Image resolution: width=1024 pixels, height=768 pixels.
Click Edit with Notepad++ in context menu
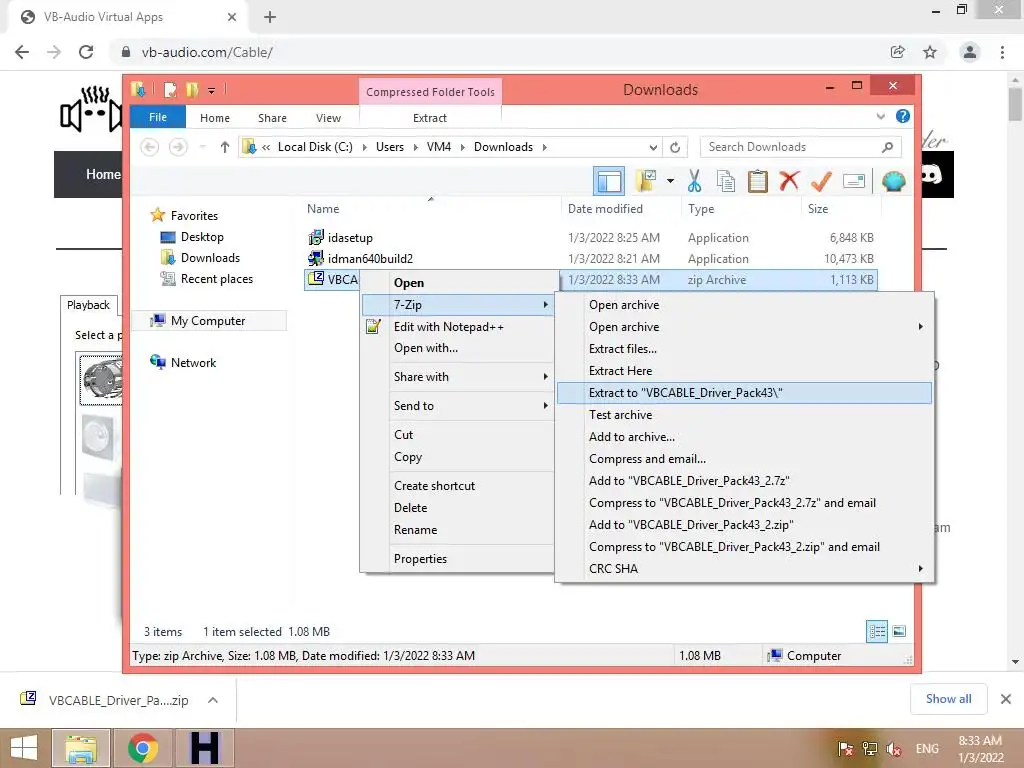click(x=449, y=327)
